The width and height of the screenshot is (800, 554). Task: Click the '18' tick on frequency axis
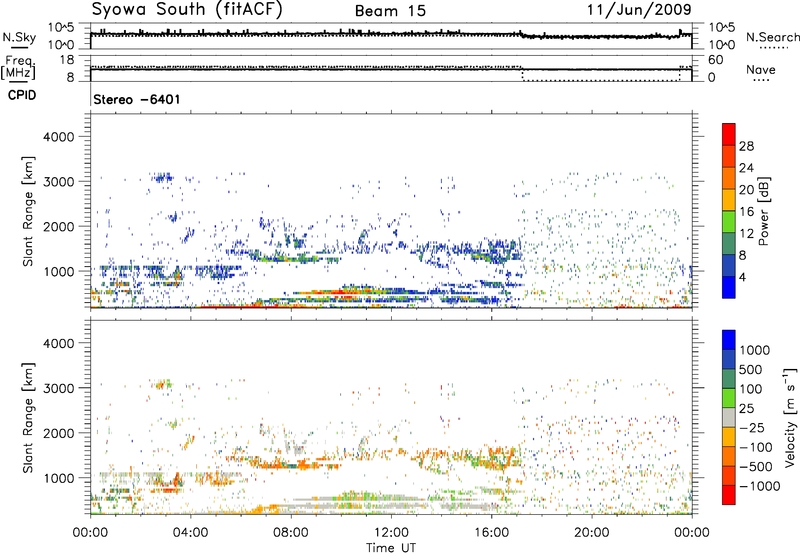click(x=67, y=59)
